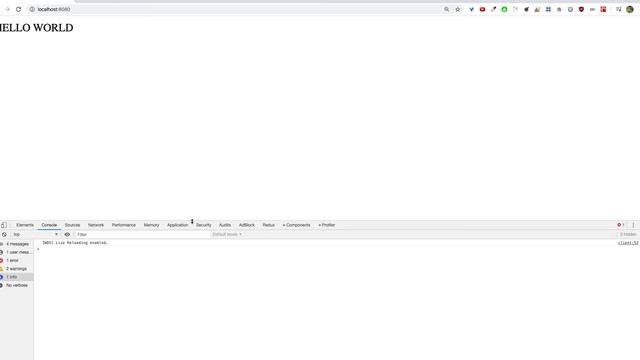640x360 pixels.
Task: View site information icon beside the URL
Action: click(32, 9)
